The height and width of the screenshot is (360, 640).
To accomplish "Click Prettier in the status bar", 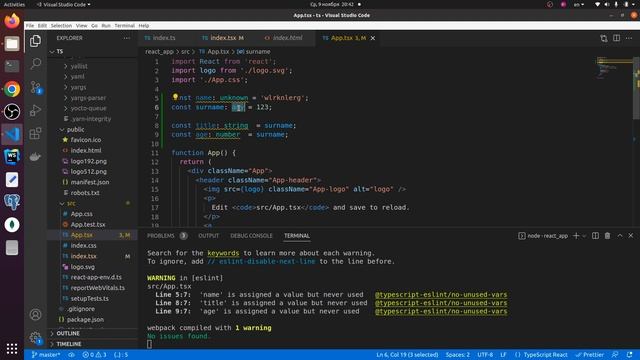I will pos(589,355).
